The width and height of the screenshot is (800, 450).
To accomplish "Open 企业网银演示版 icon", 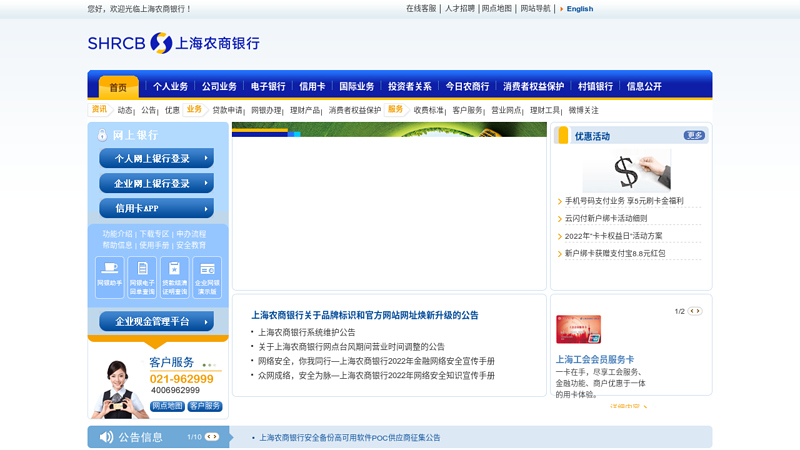I will pyautogui.click(x=207, y=277).
